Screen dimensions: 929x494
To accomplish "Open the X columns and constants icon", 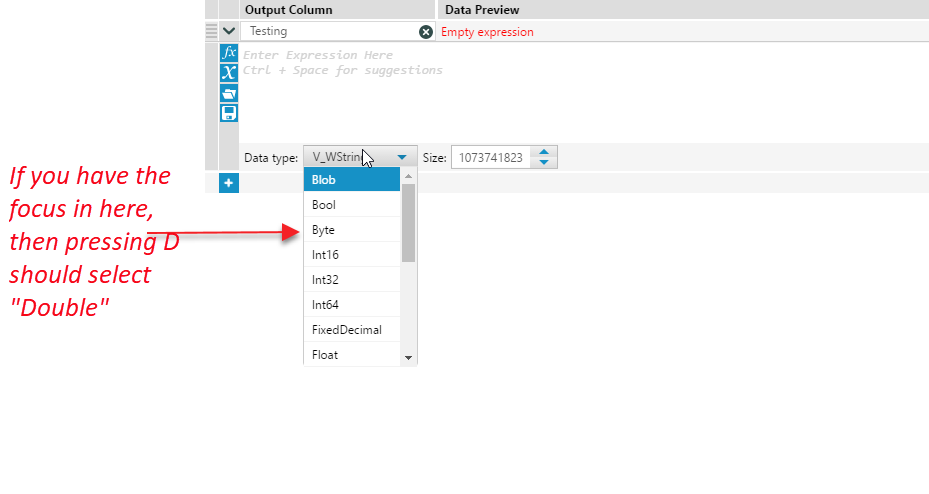I will (x=229, y=73).
